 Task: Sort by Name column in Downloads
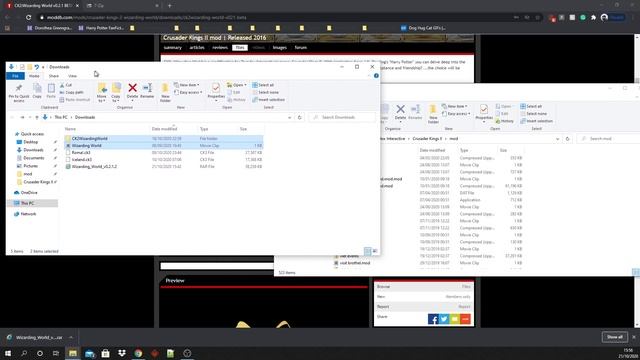(71, 129)
